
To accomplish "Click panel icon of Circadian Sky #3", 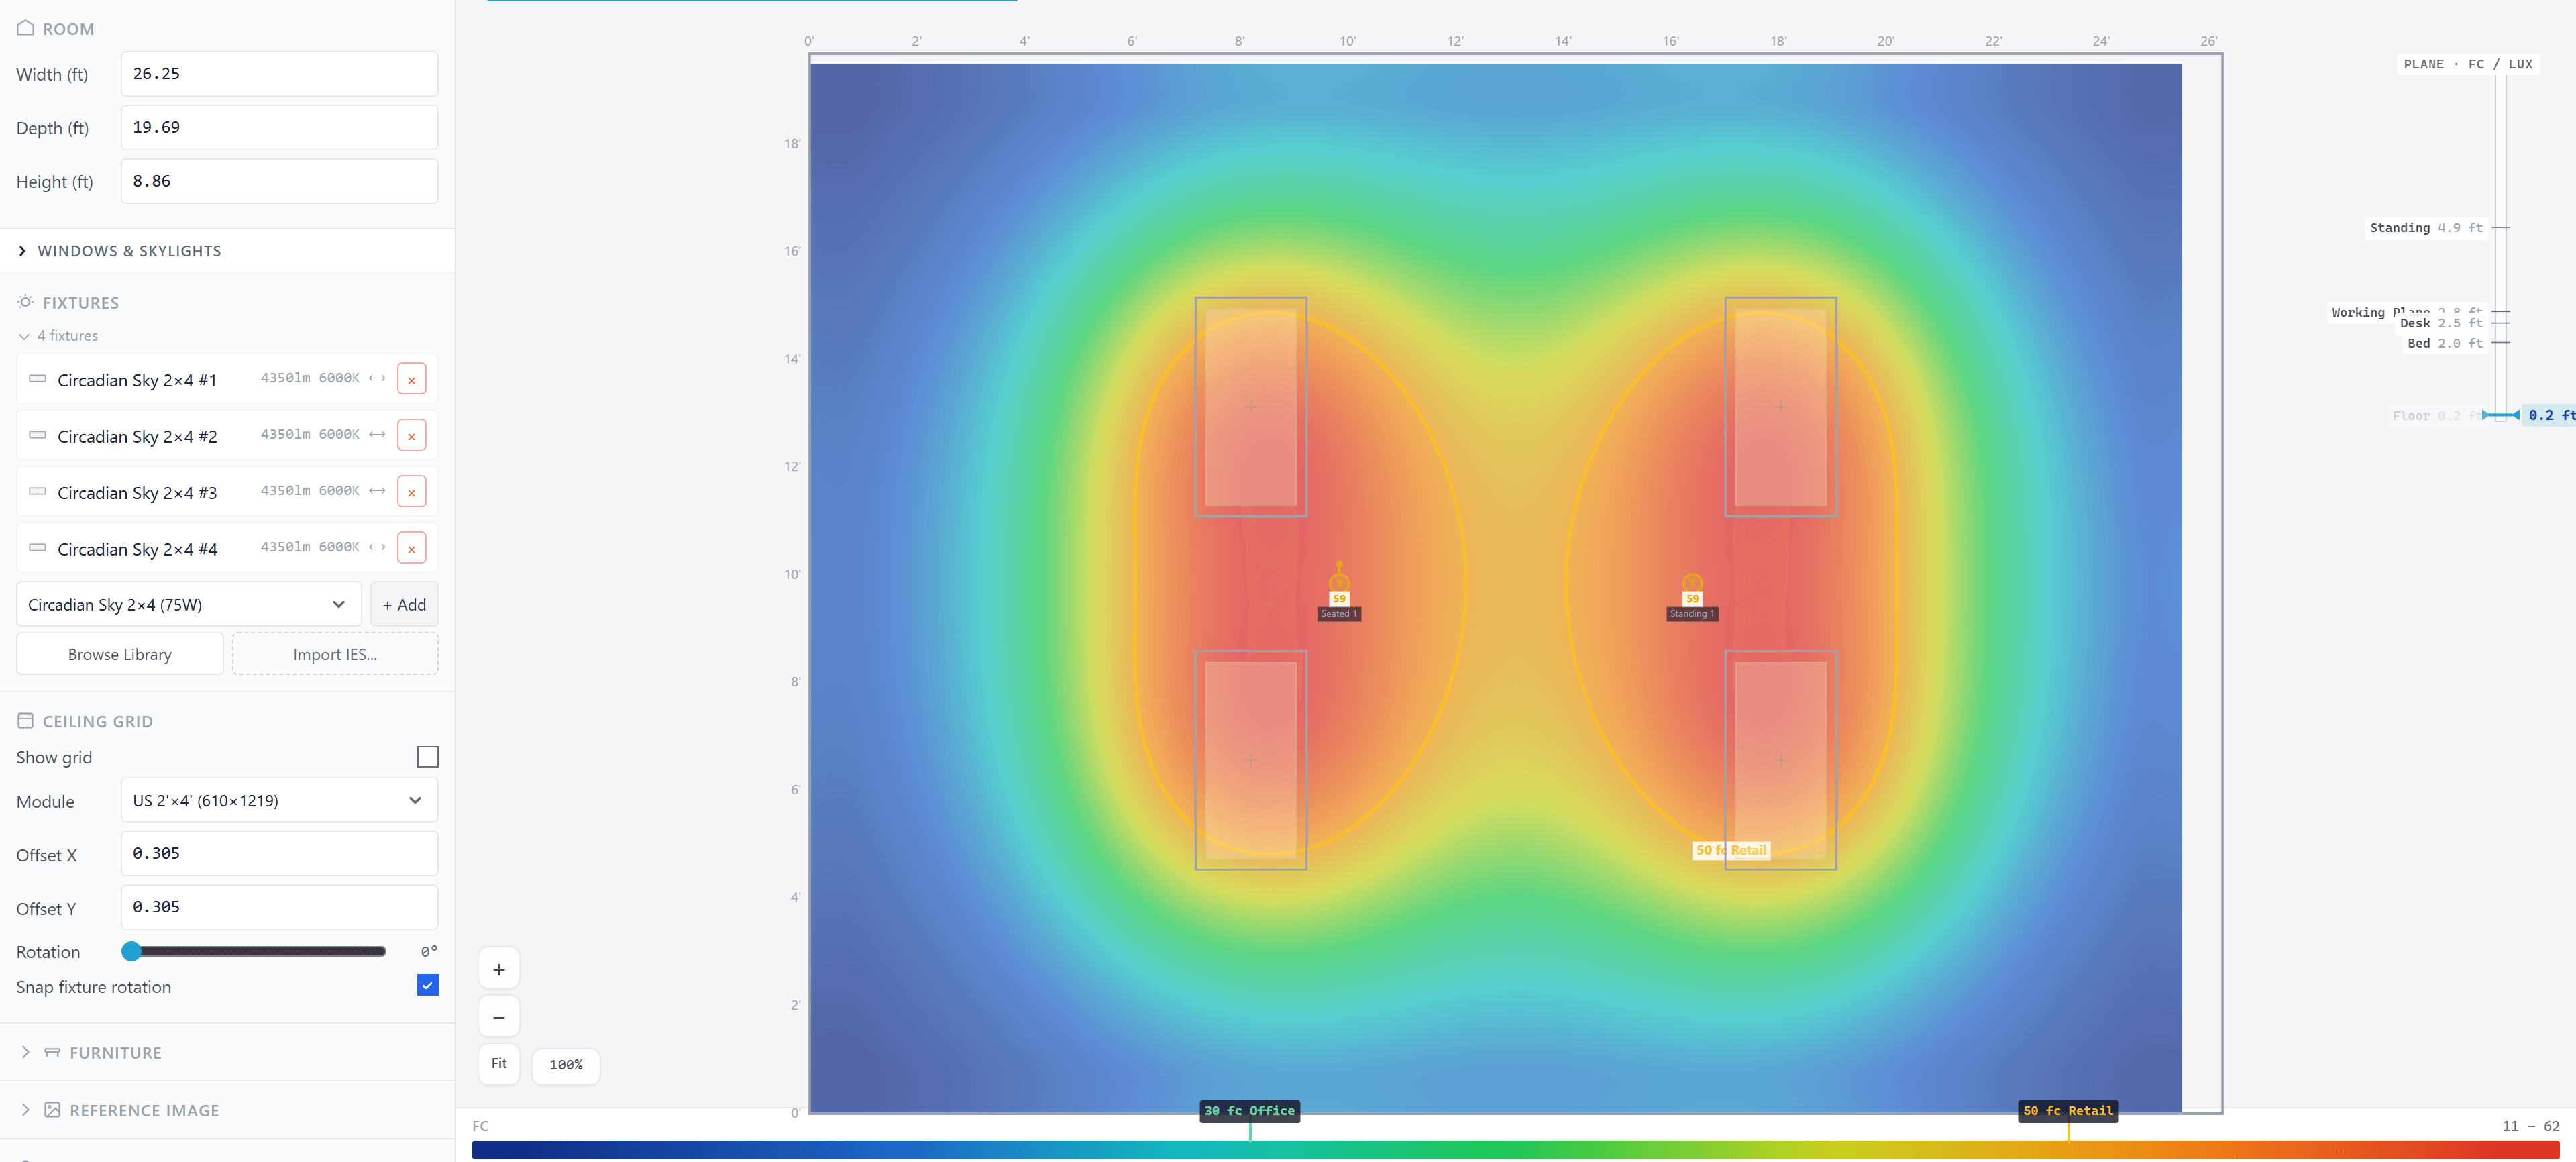I will pos(37,491).
